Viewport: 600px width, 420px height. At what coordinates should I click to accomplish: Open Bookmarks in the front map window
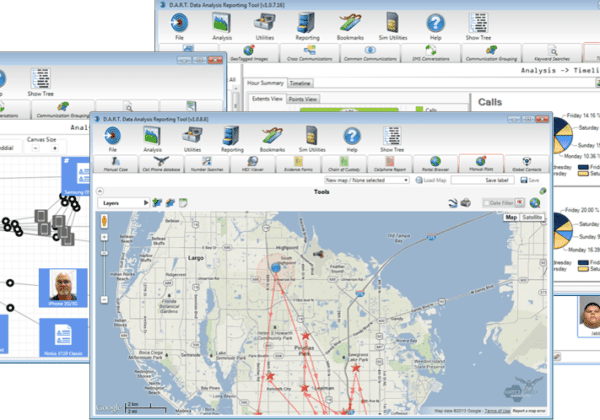272,139
